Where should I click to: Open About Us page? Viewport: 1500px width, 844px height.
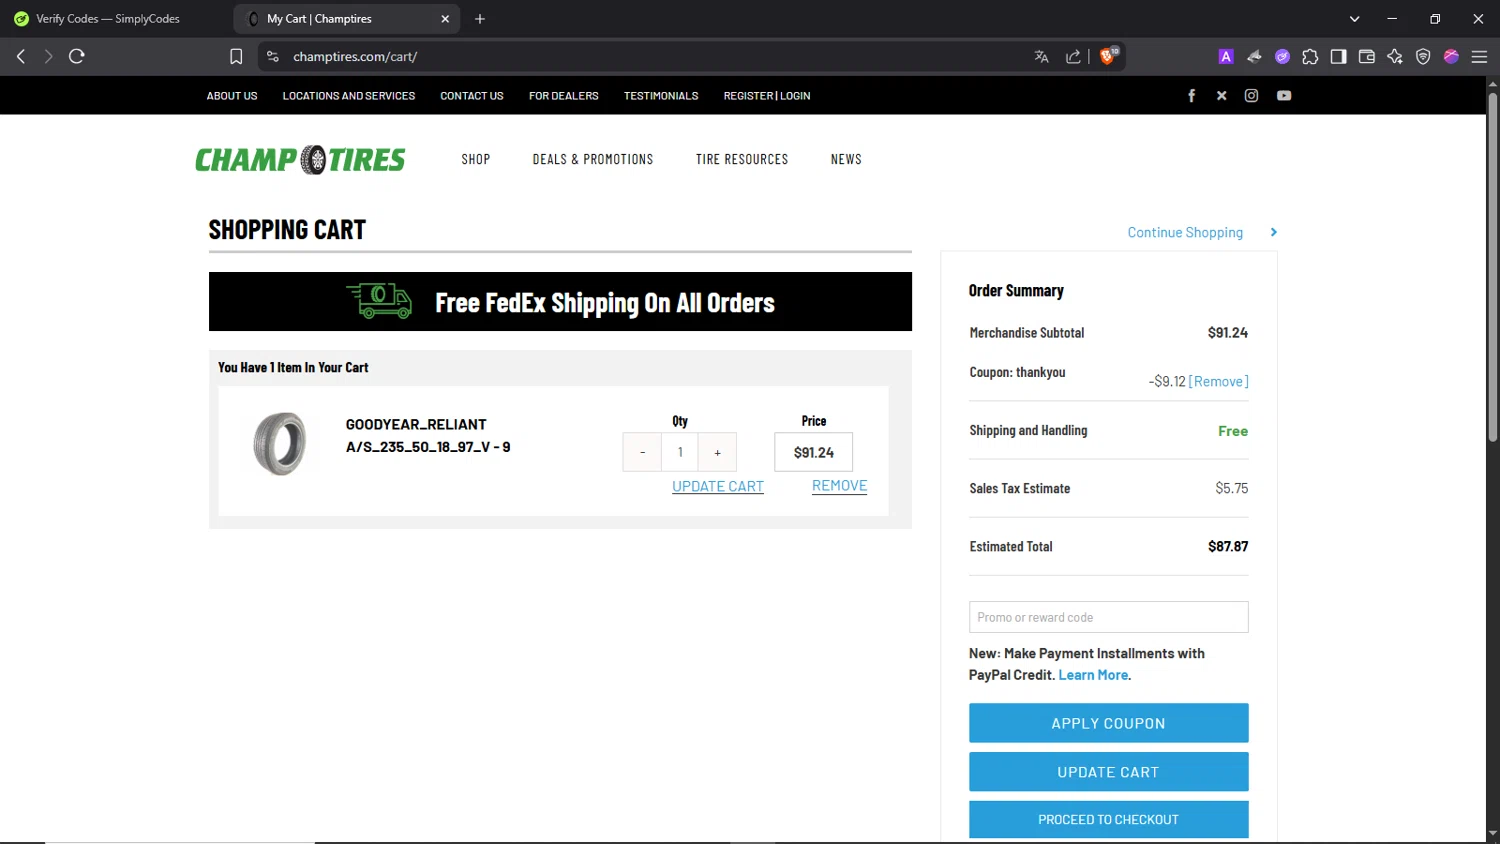coord(232,96)
